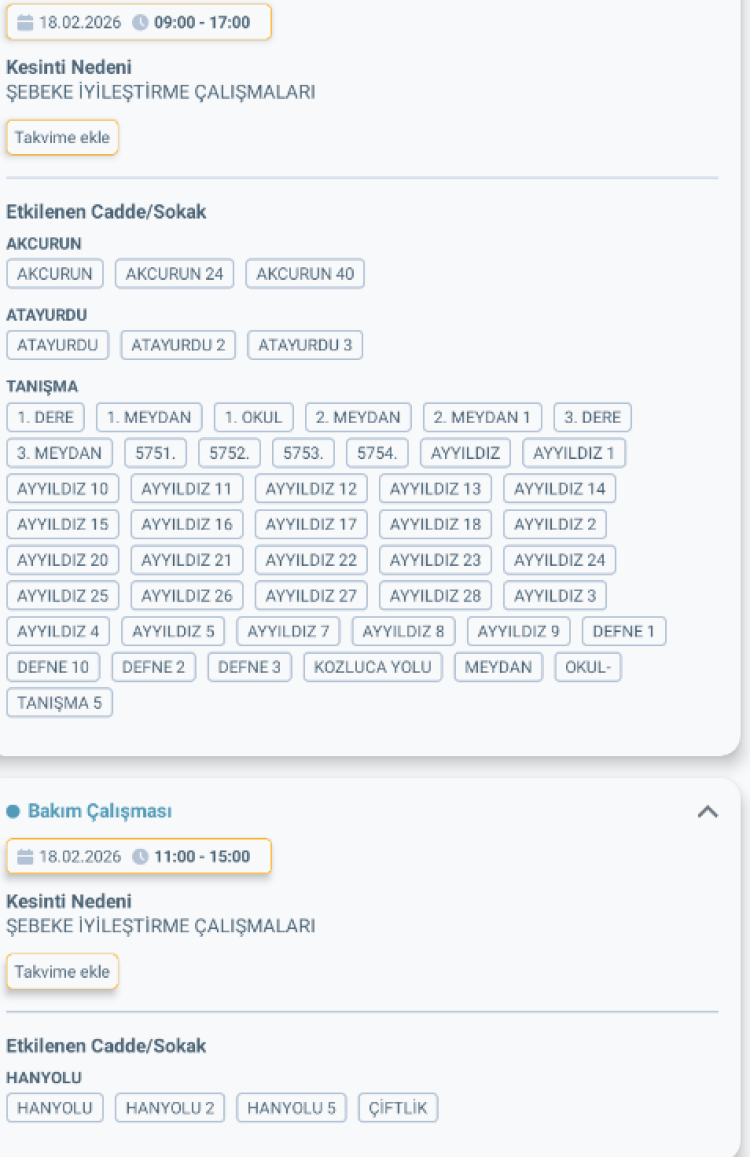Click clock icon beside 09:00 - 17:00
This screenshot has width=750, height=1157.
coord(140,22)
